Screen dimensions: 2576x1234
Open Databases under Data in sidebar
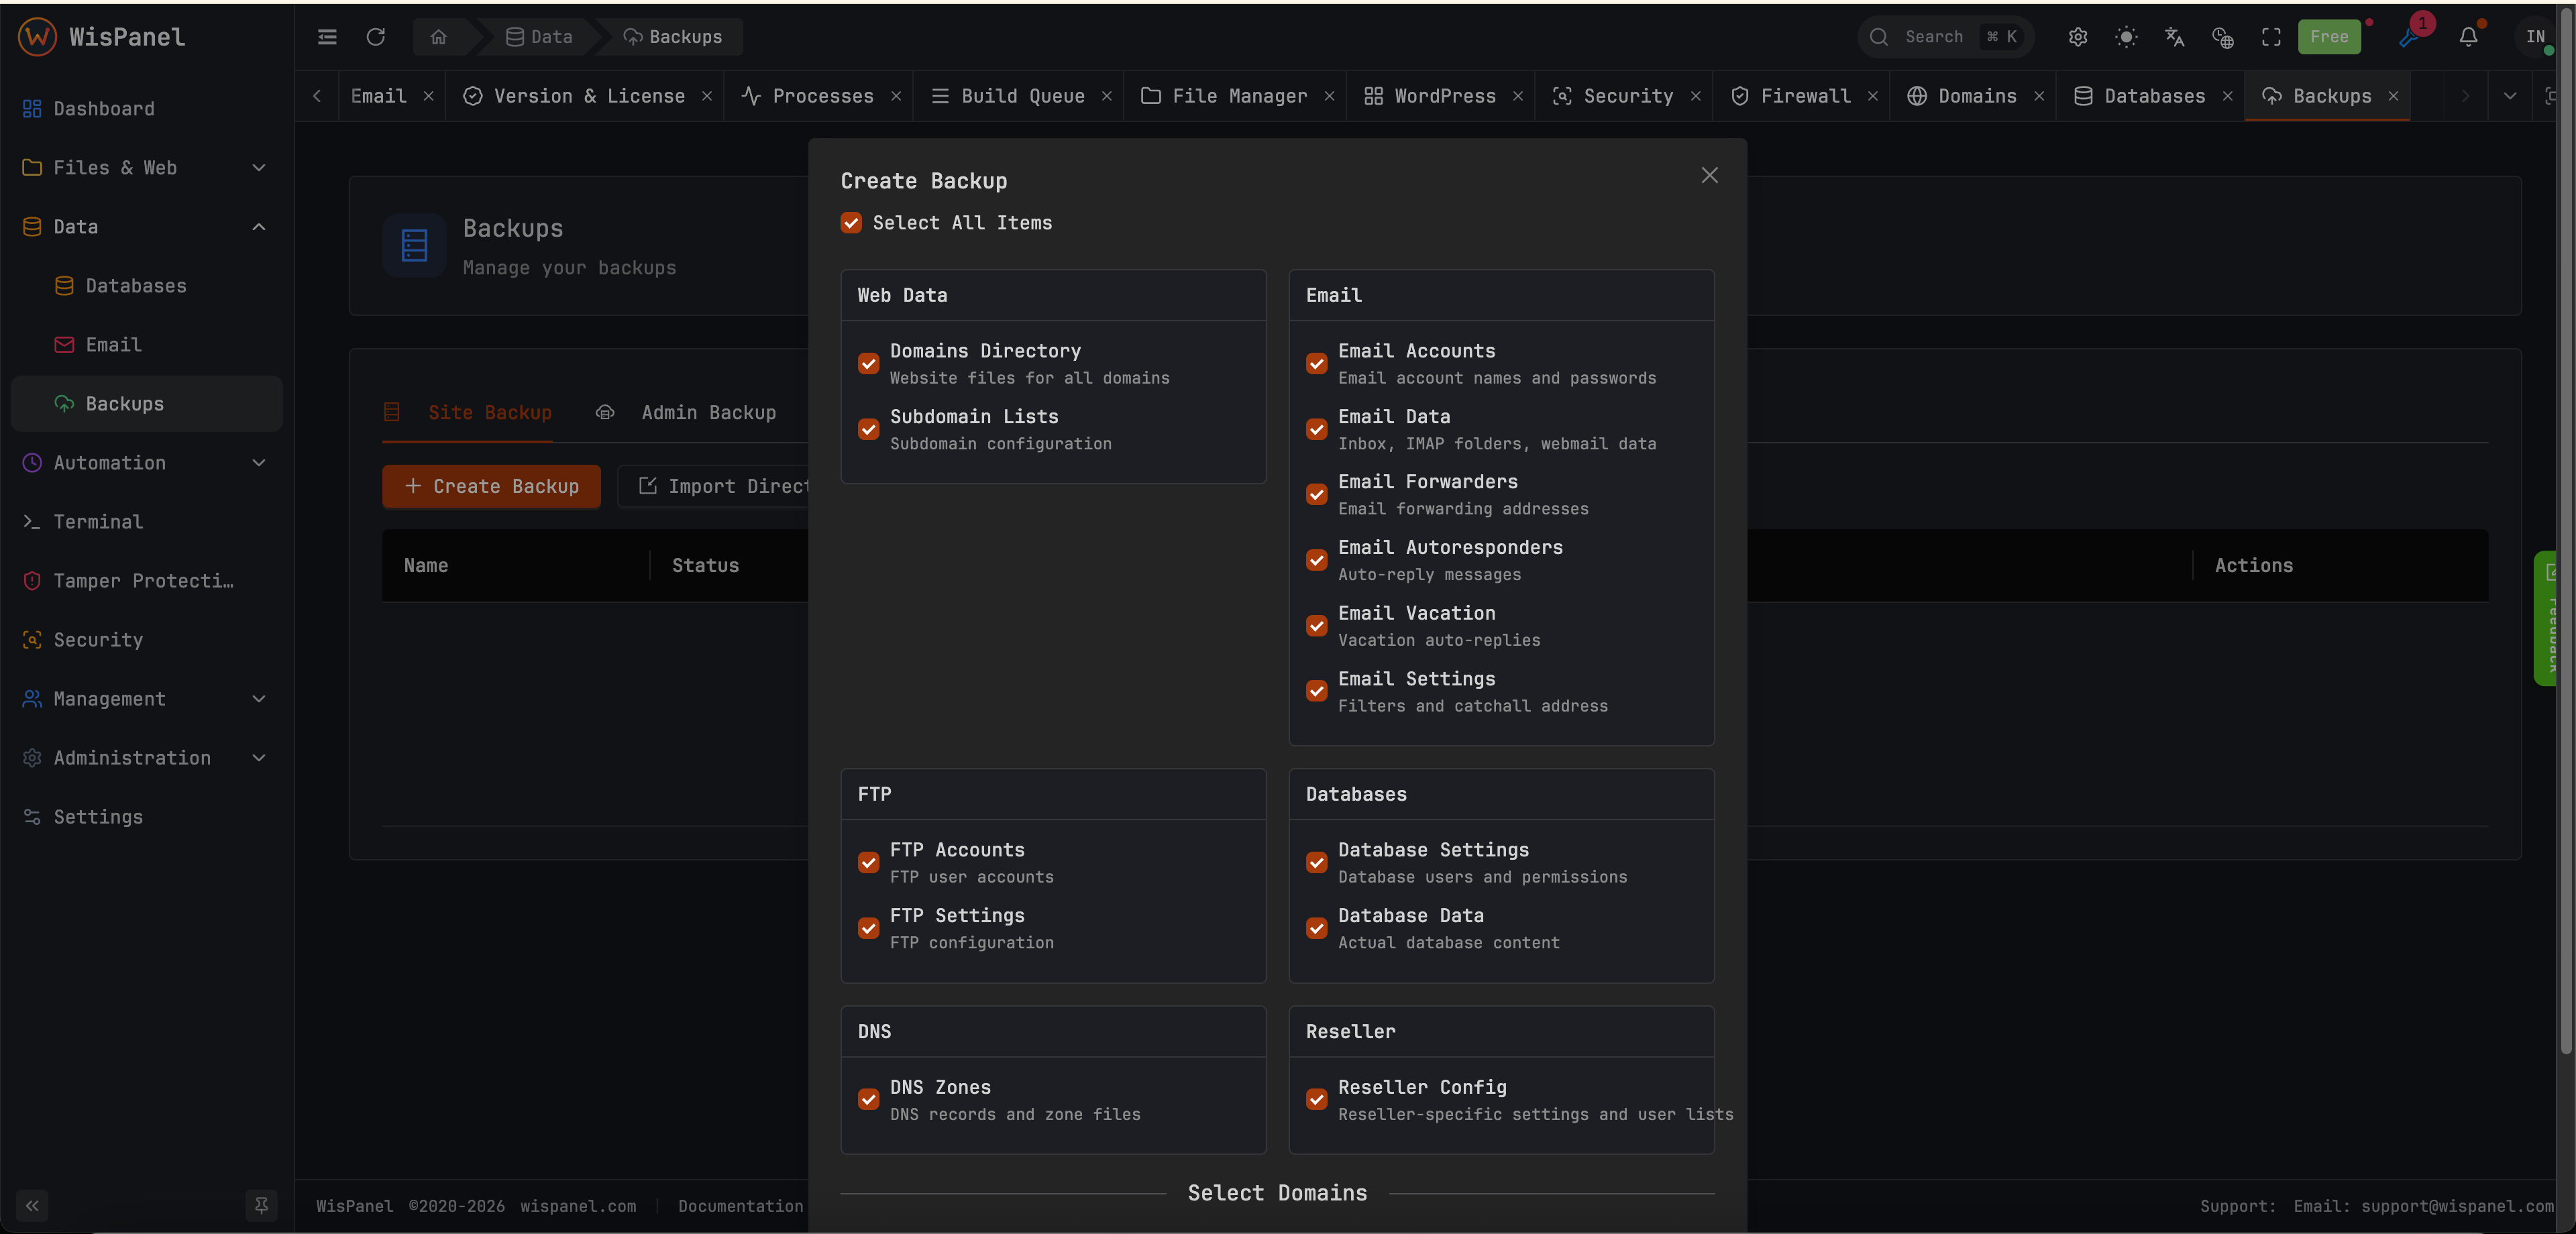(x=146, y=285)
